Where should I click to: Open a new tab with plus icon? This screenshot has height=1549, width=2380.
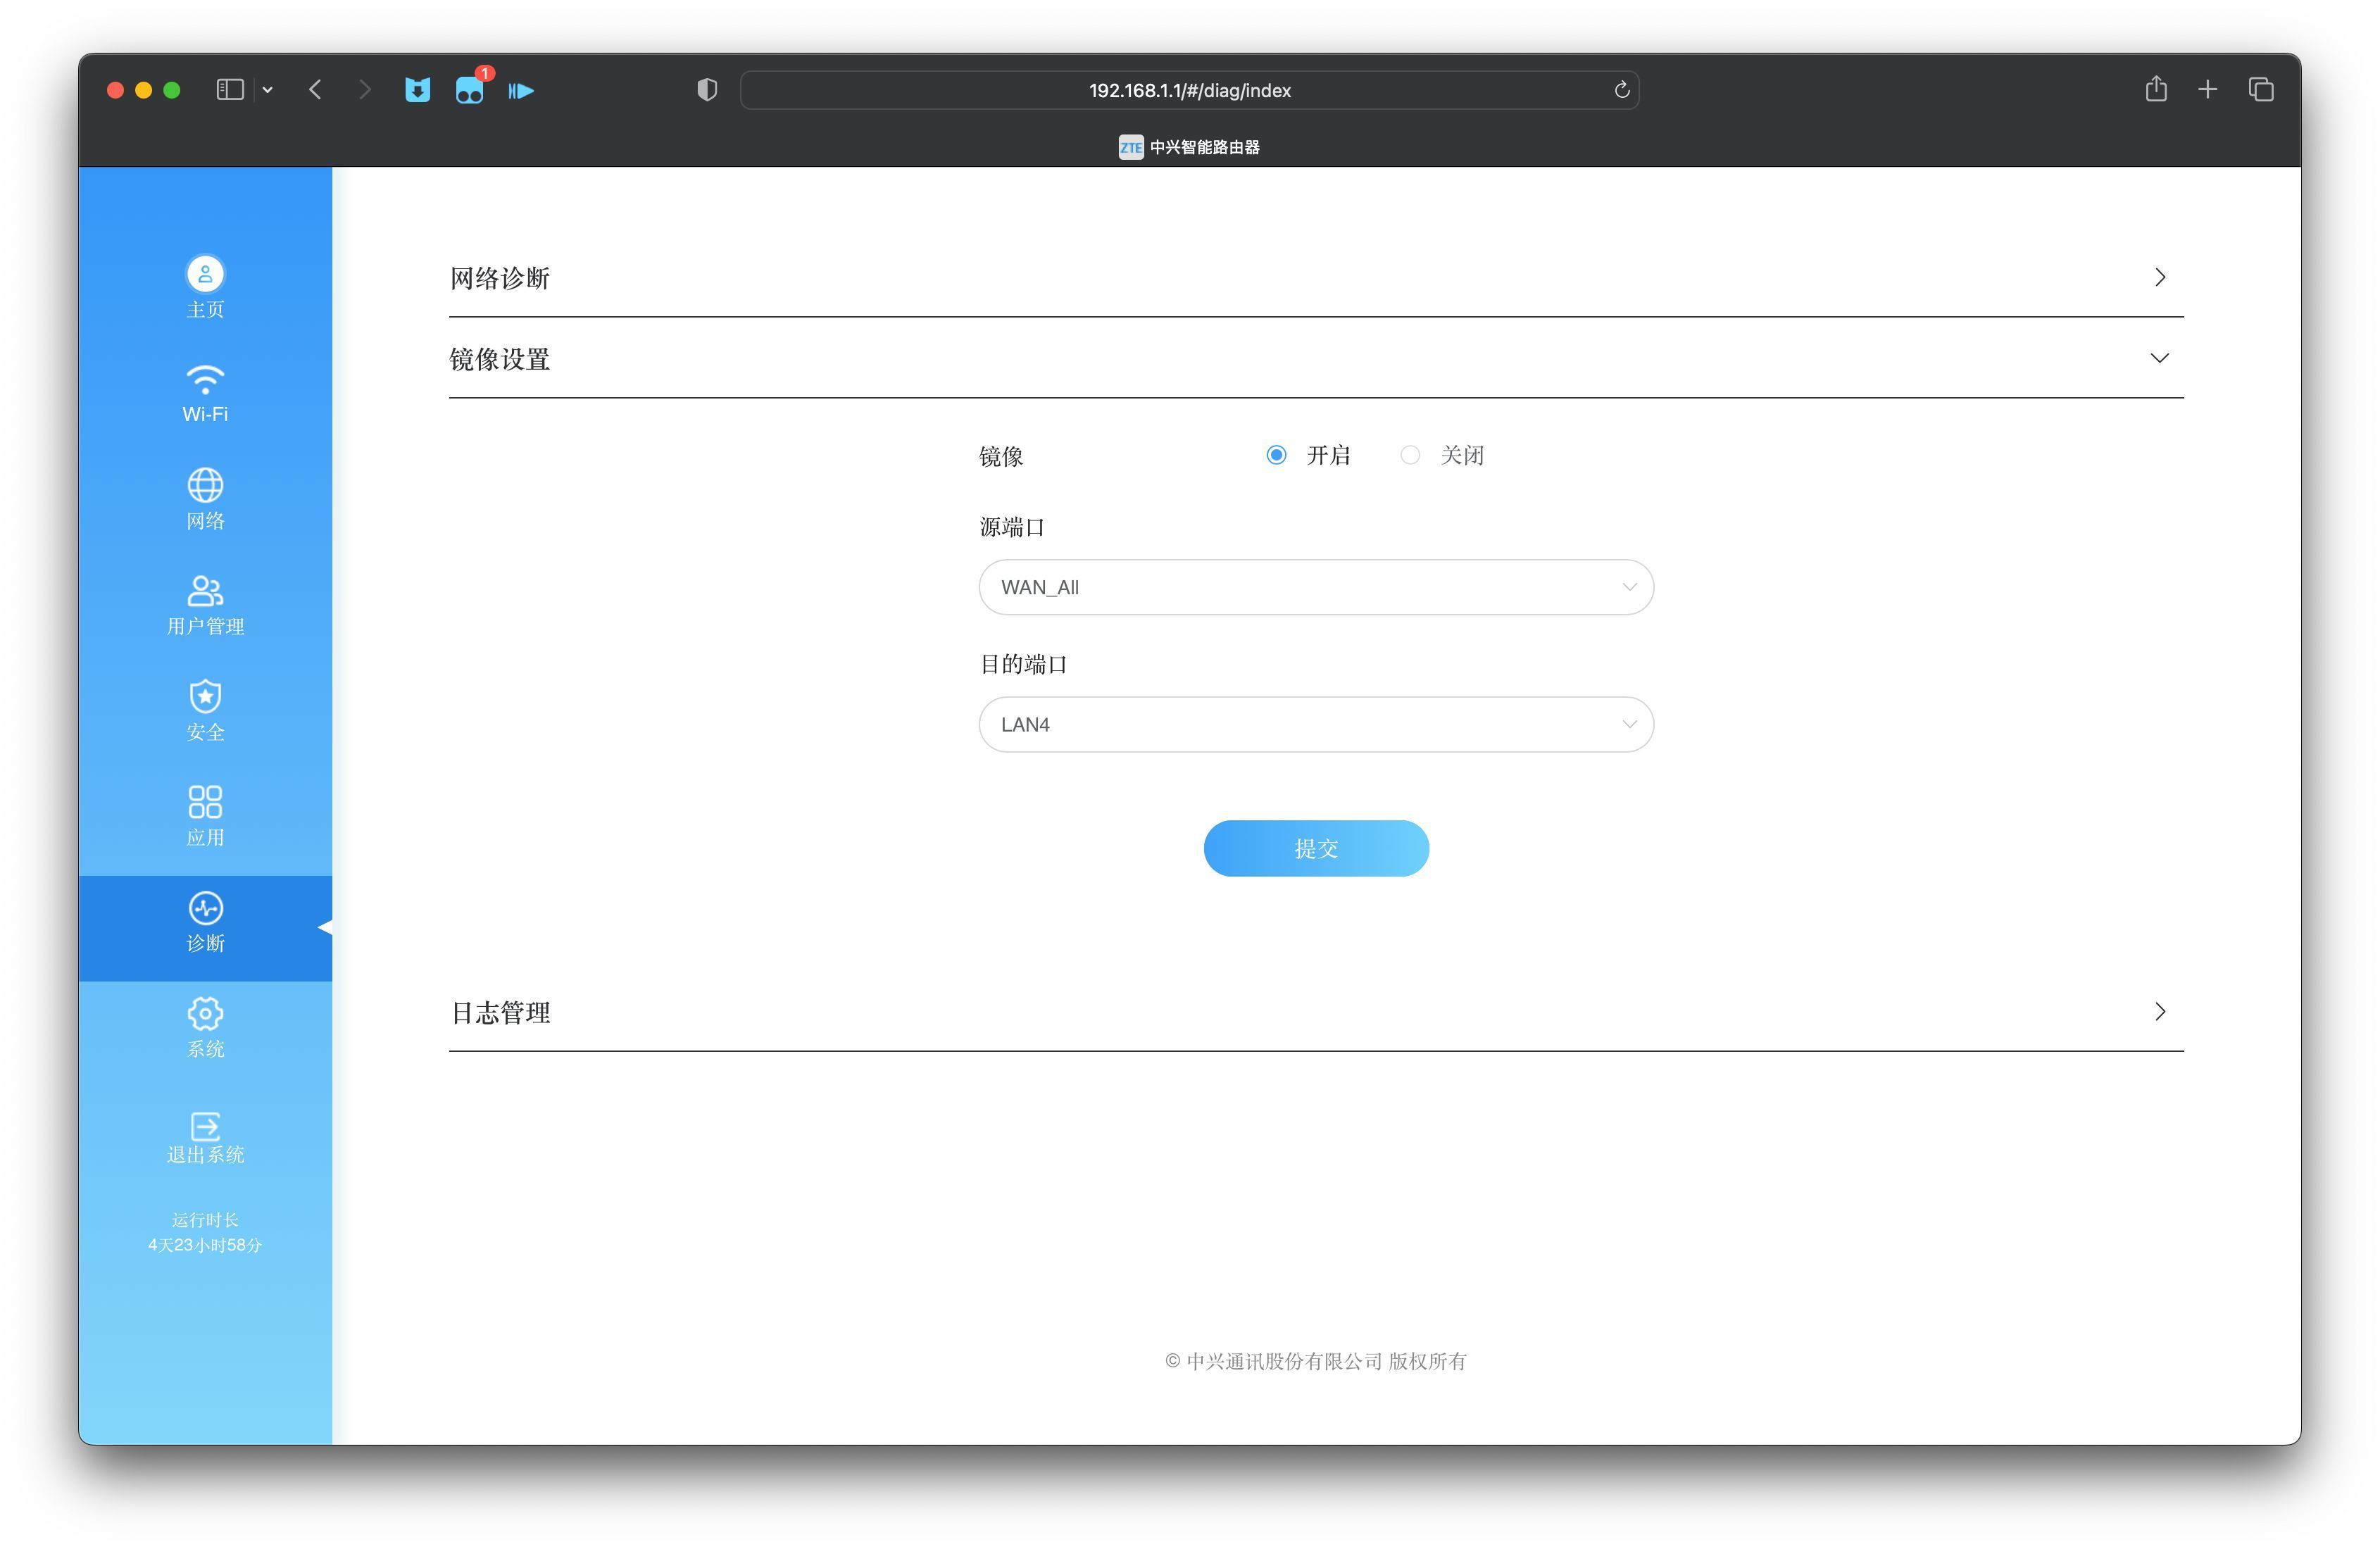2208,90
